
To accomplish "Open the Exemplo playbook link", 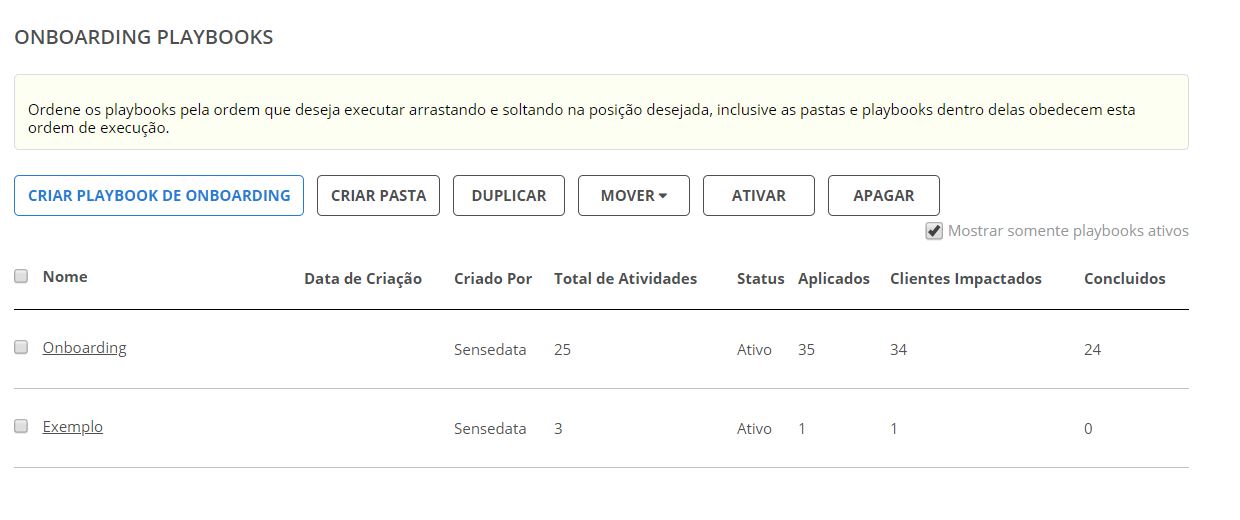I will click(x=72, y=427).
